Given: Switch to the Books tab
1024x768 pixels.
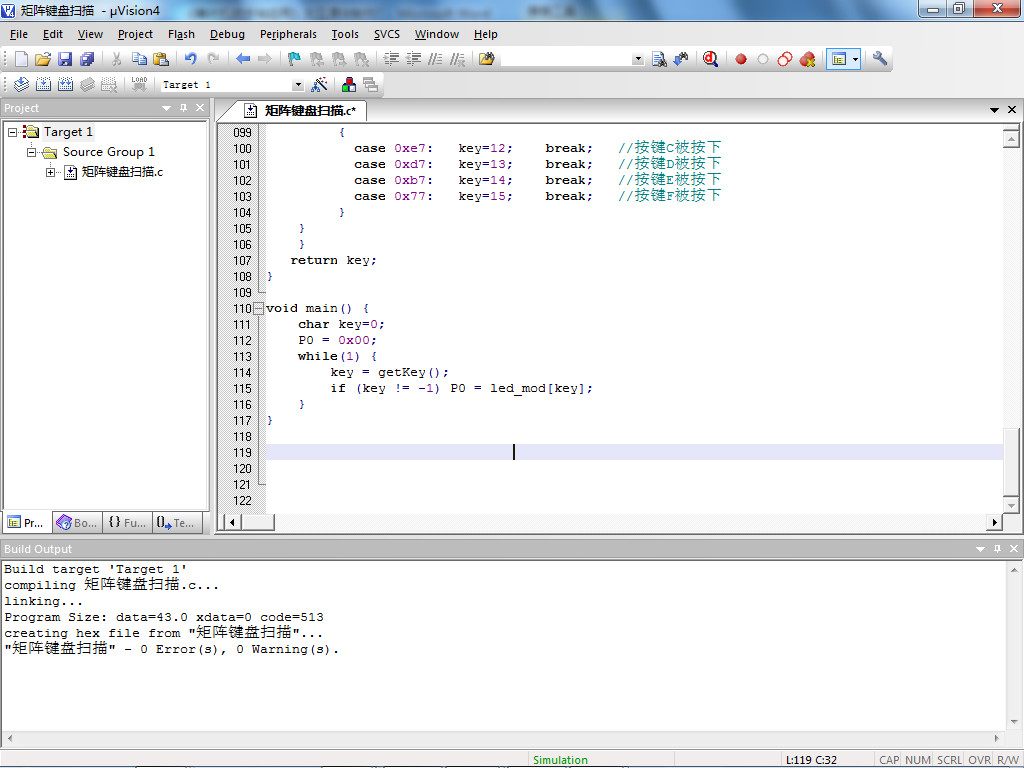Looking at the screenshot, I should point(77,522).
